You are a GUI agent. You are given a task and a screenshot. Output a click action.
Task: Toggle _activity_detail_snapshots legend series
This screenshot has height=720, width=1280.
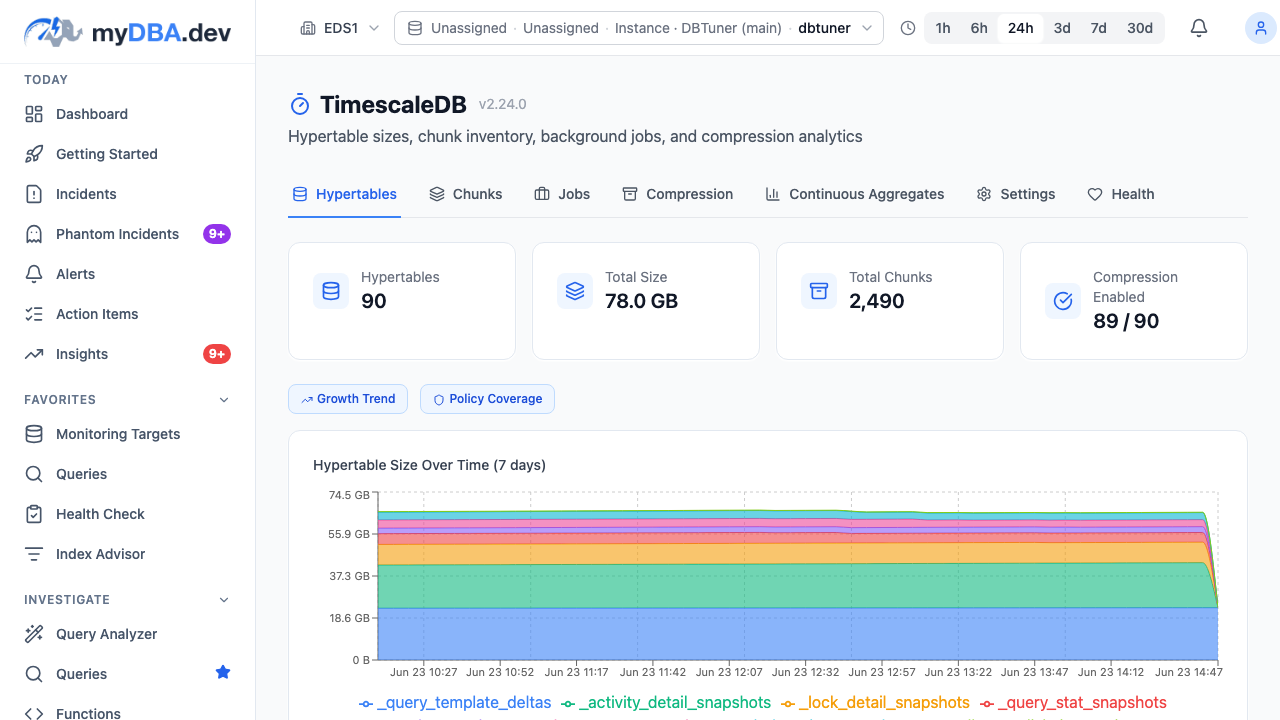666,703
